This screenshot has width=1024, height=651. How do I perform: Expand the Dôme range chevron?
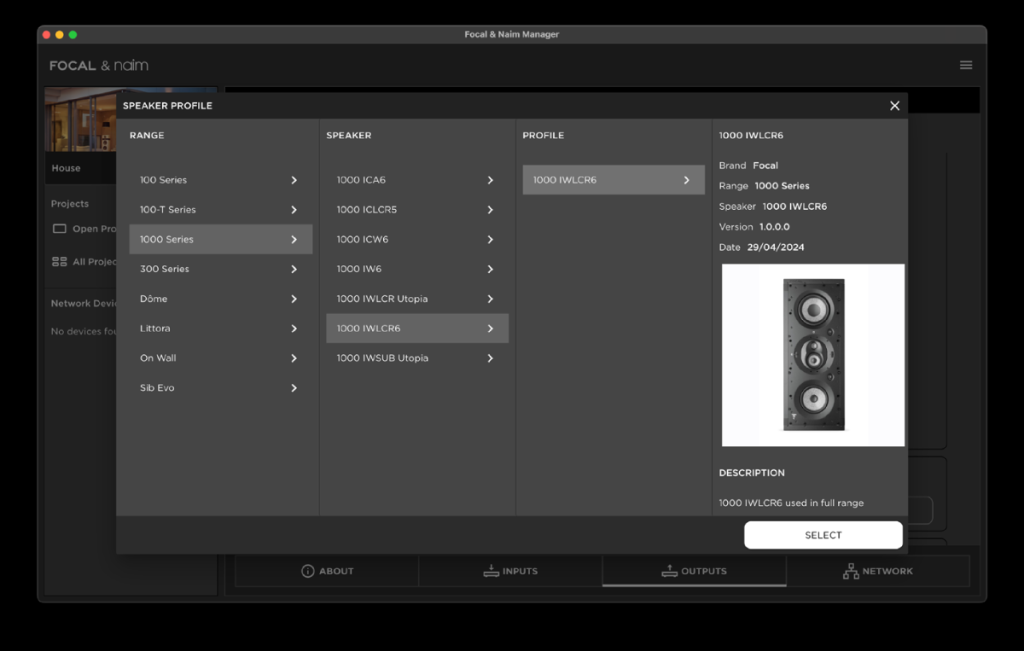294,298
